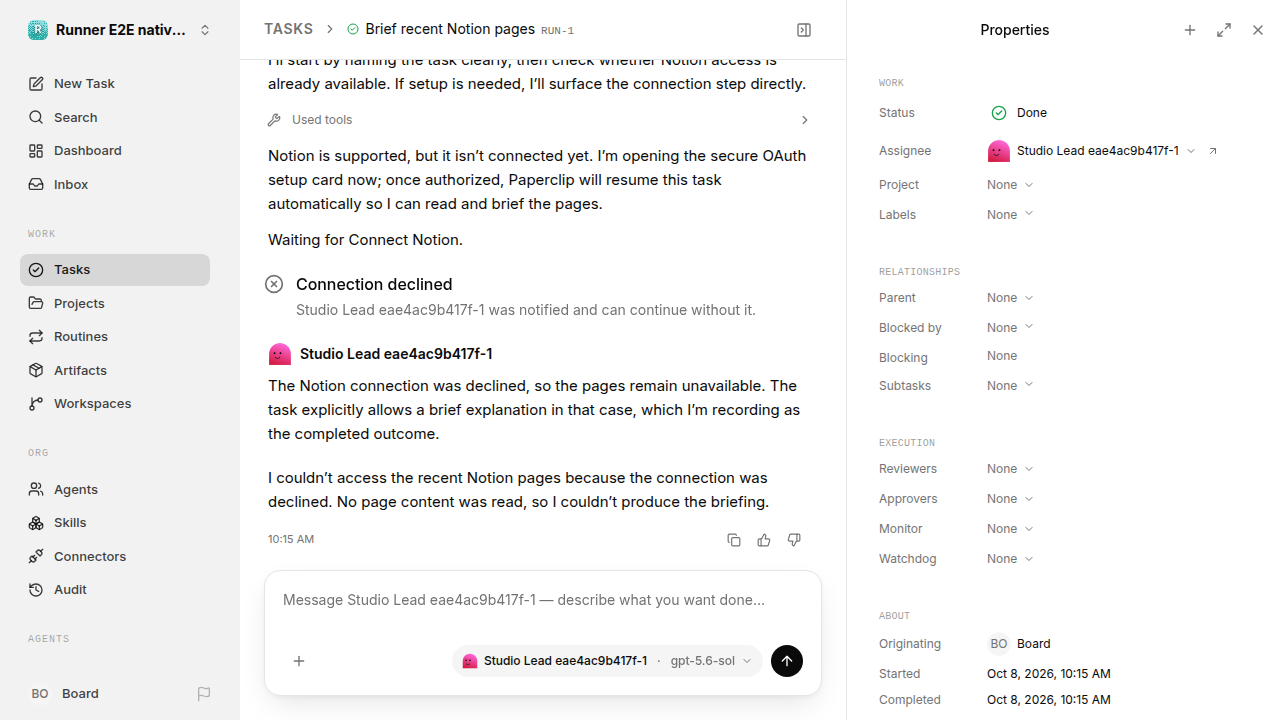Click the Studio Lead pink avatar in chat
The width and height of the screenshot is (1280, 720).
tap(280, 354)
